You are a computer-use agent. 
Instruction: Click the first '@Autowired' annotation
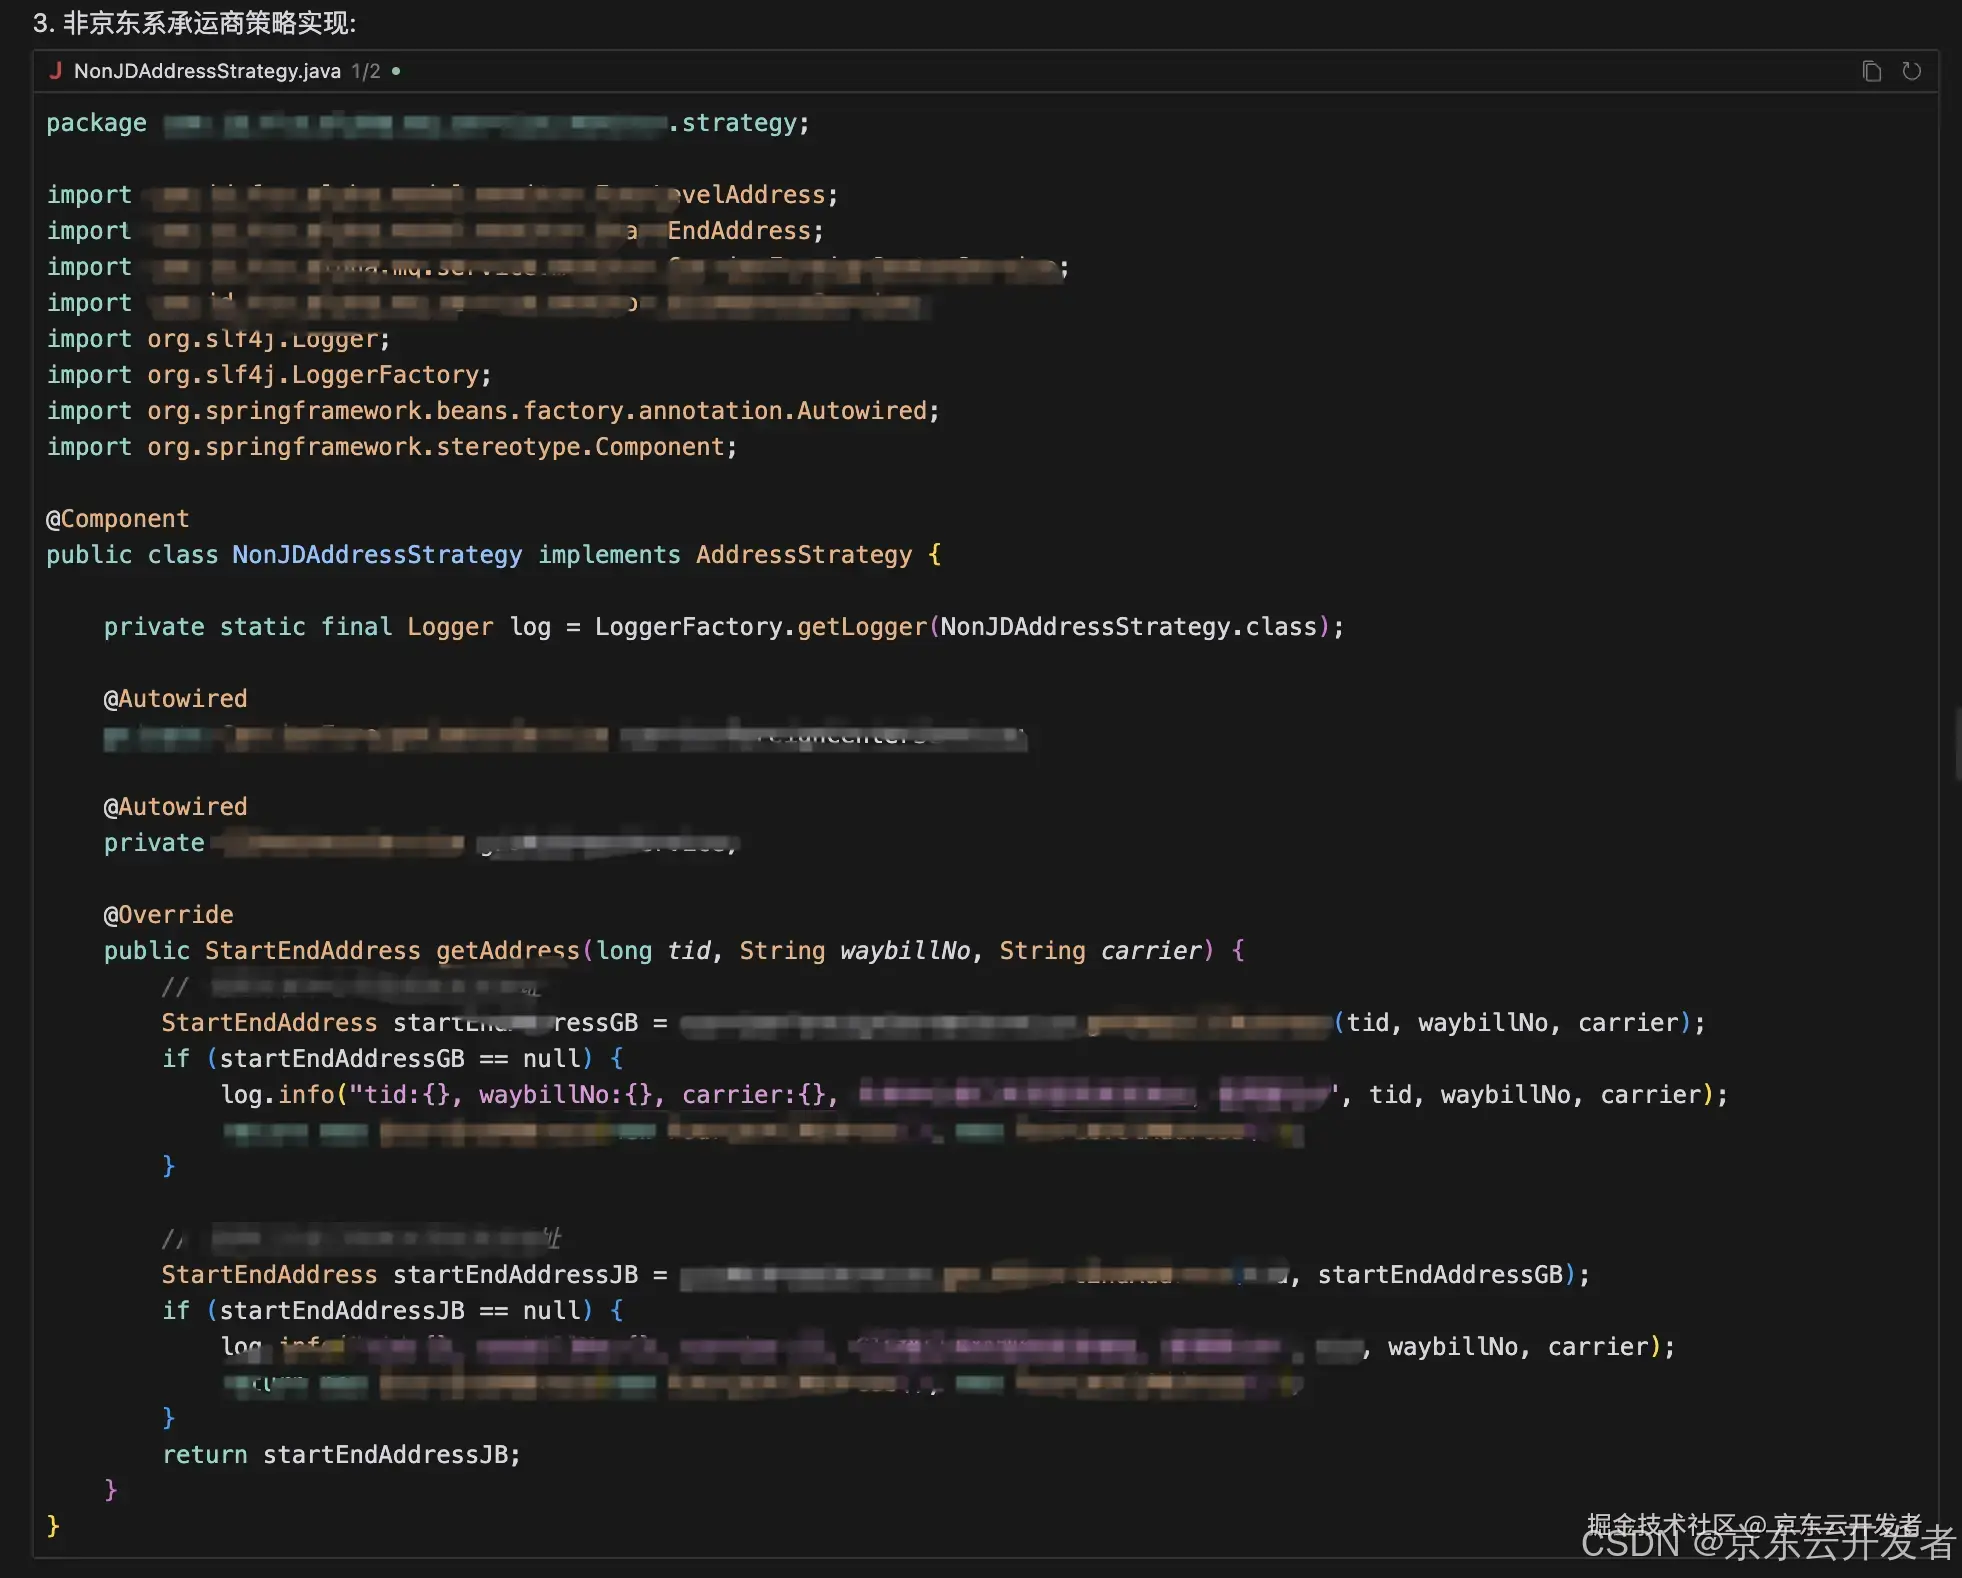[175, 699]
